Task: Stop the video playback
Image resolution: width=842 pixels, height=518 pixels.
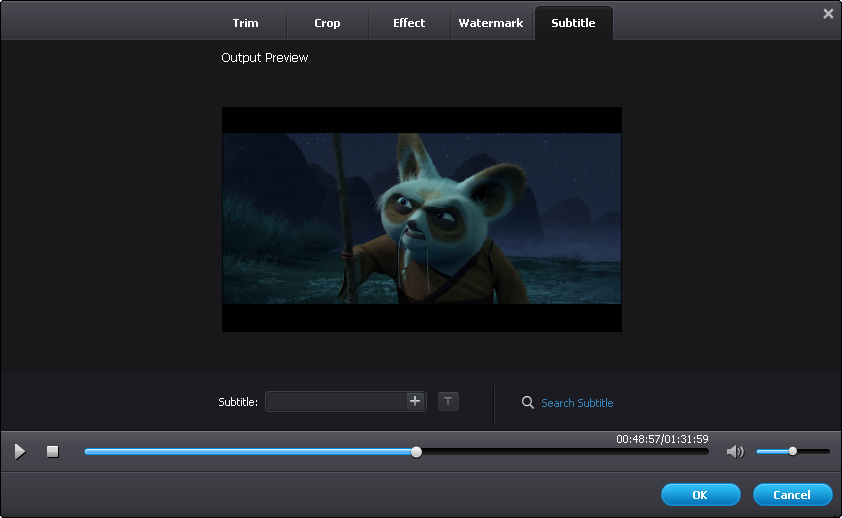Action: pyautogui.click(x=53, y=452)
